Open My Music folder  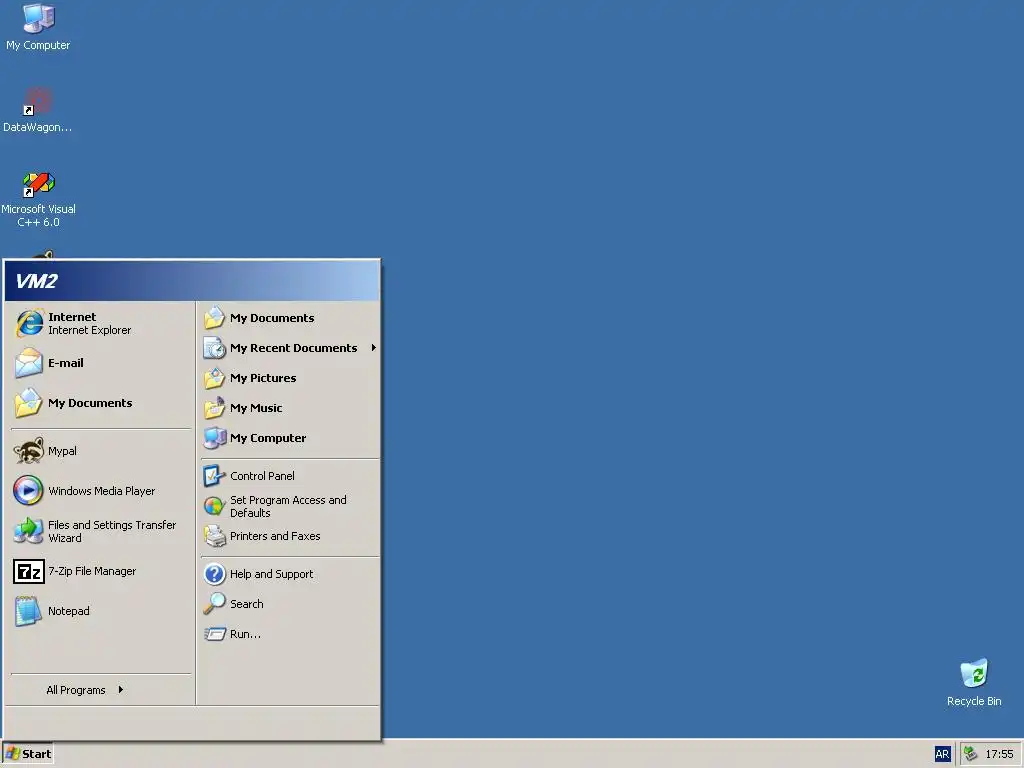[289, 408]
